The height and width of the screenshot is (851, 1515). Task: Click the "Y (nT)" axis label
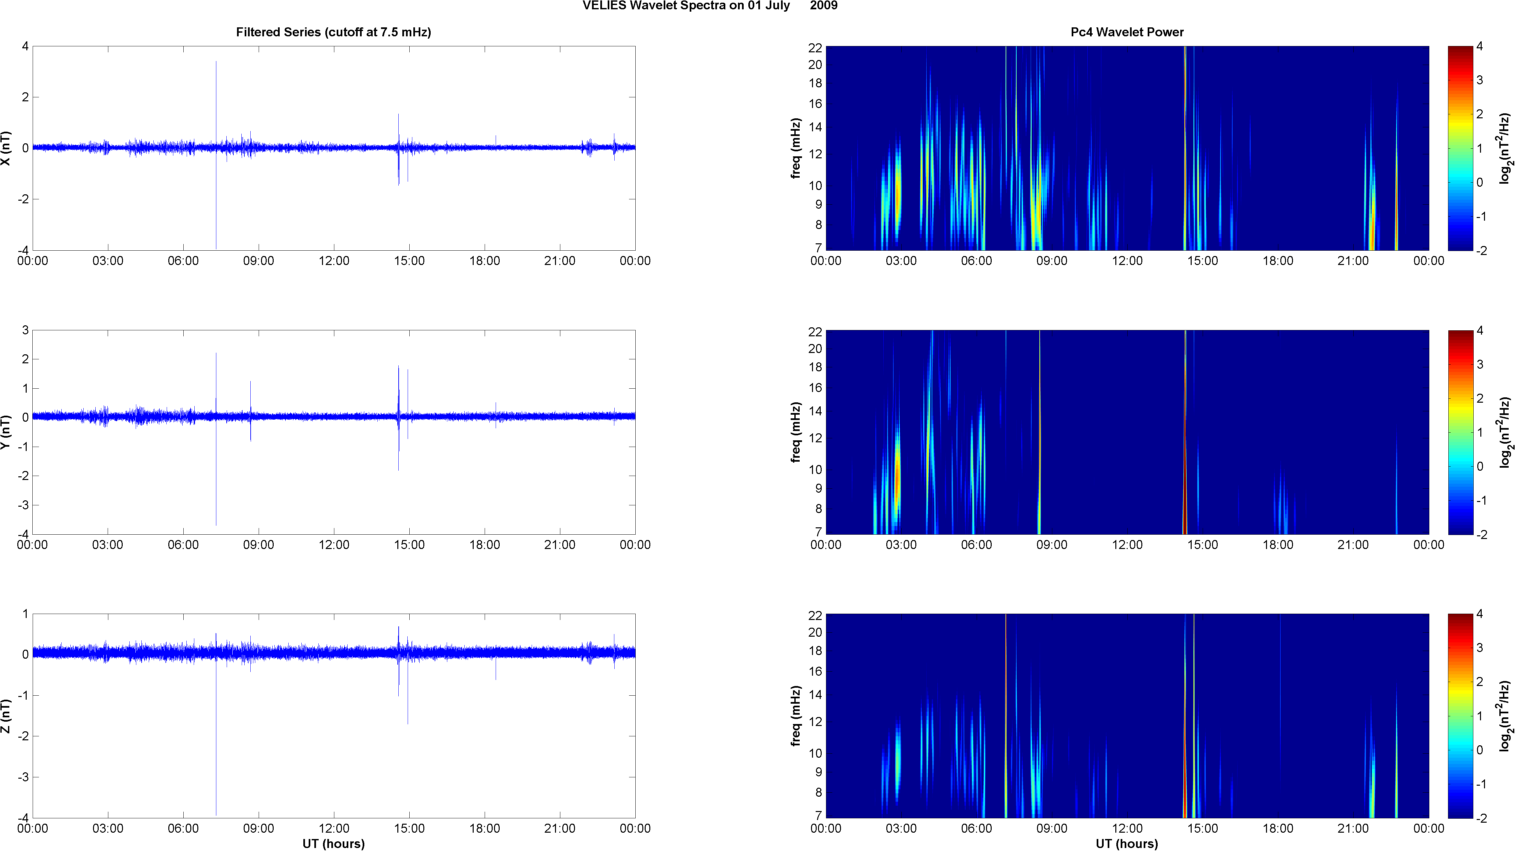point(7,432)
